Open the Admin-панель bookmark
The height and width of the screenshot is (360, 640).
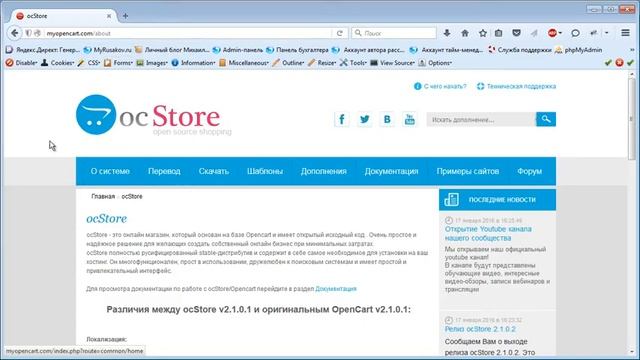(x=238, y=50)
